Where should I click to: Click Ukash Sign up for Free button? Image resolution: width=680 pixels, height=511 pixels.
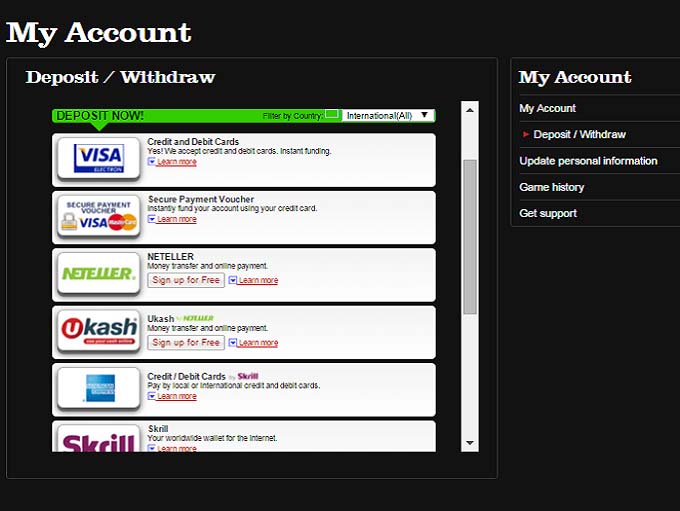186,342
